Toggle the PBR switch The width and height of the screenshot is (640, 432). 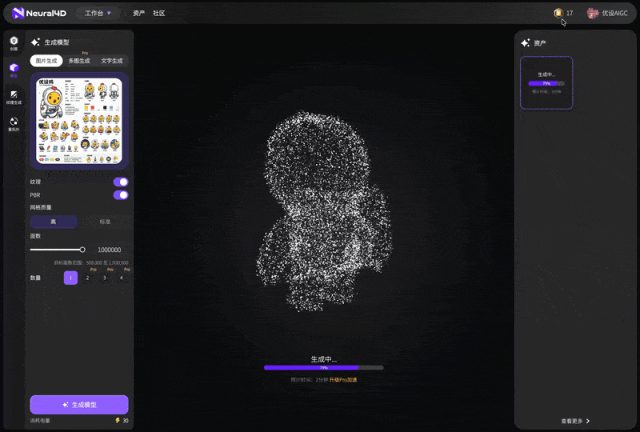coord(121,195)
